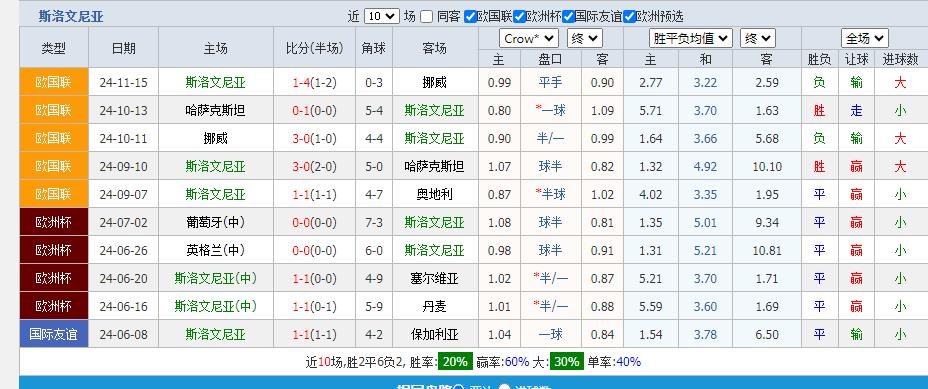Screen dimensions: 928x389
Task: Open the 终 dropdown beside 胜平负均值
Action: click(x=758, y=39)
